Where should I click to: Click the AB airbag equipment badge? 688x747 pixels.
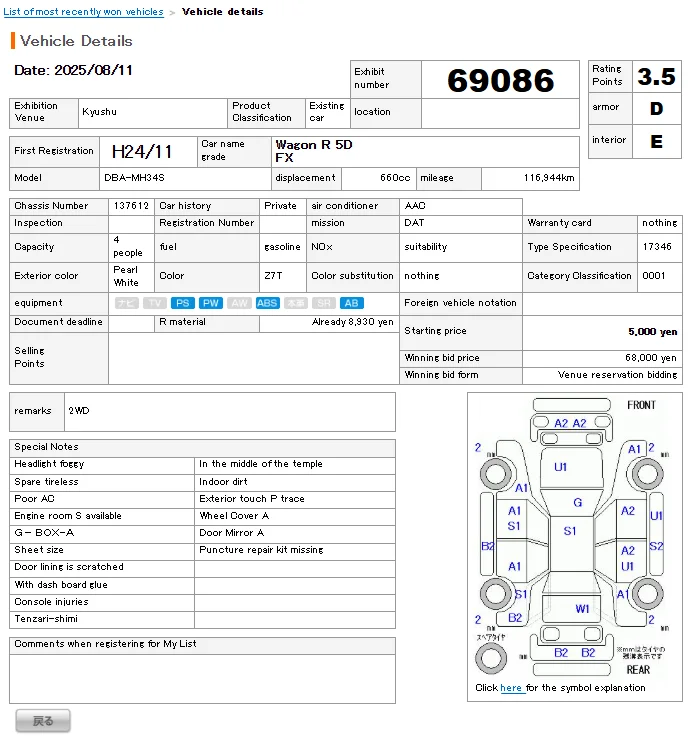tap(352, 303)
